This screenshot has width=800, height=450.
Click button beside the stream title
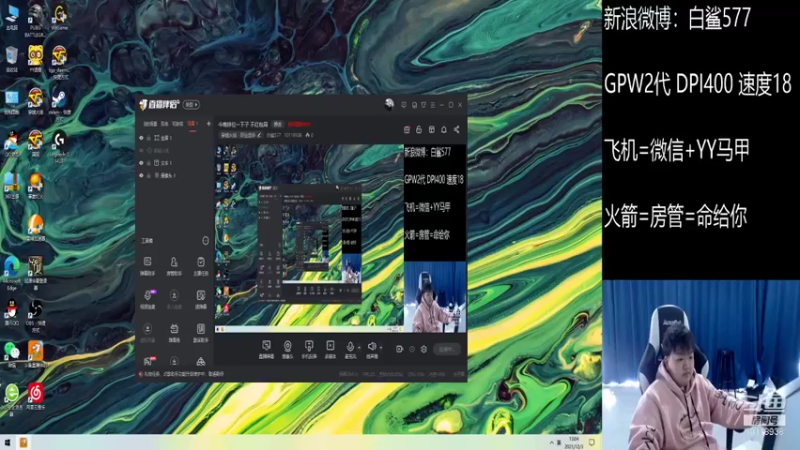[x=278, y=124]
